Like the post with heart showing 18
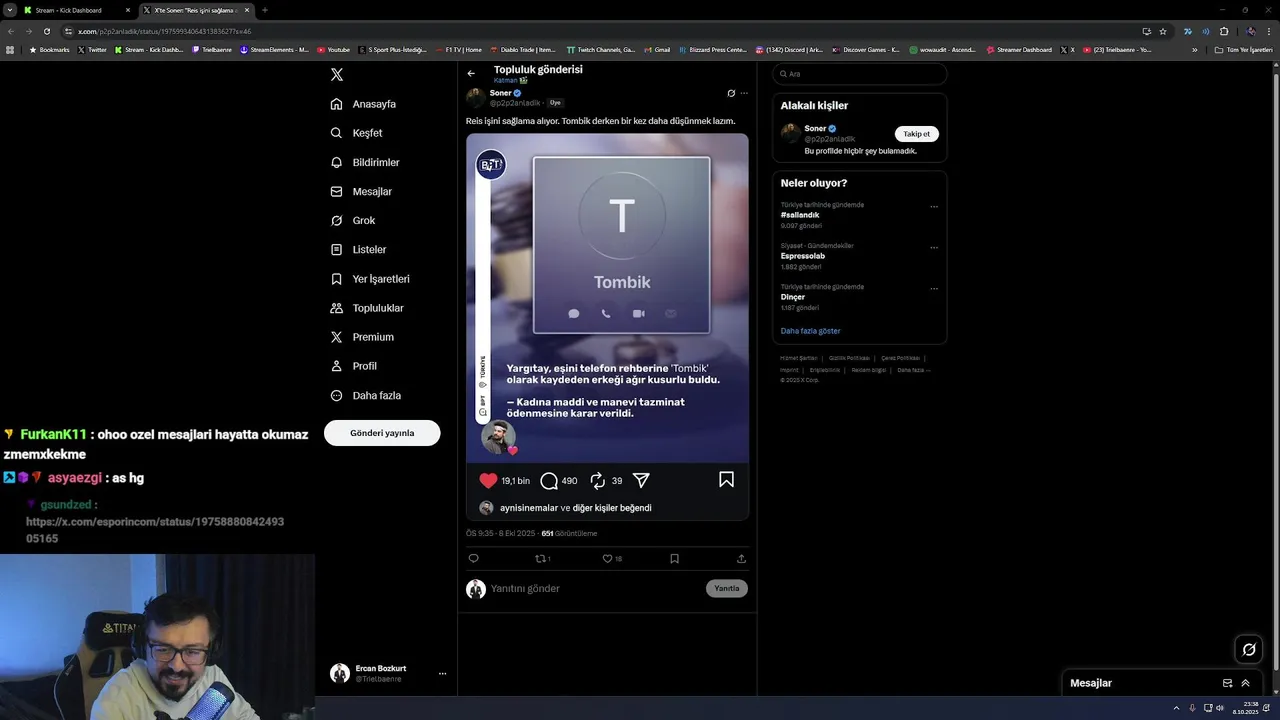This screenshot has width=1280, height=720. 611,559
